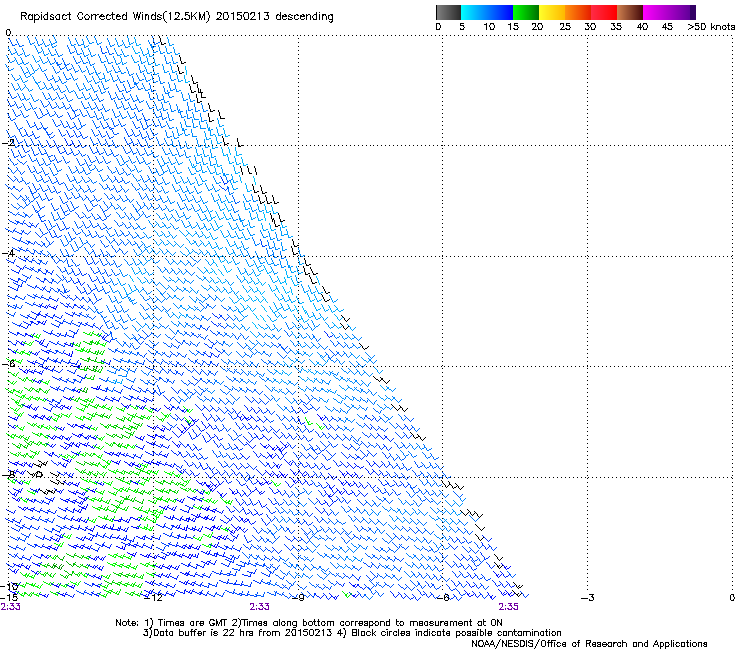The image size is (740, 650).
Task: Click longitude label '-12' on bottom axis
Action: (x=153, y=598)
